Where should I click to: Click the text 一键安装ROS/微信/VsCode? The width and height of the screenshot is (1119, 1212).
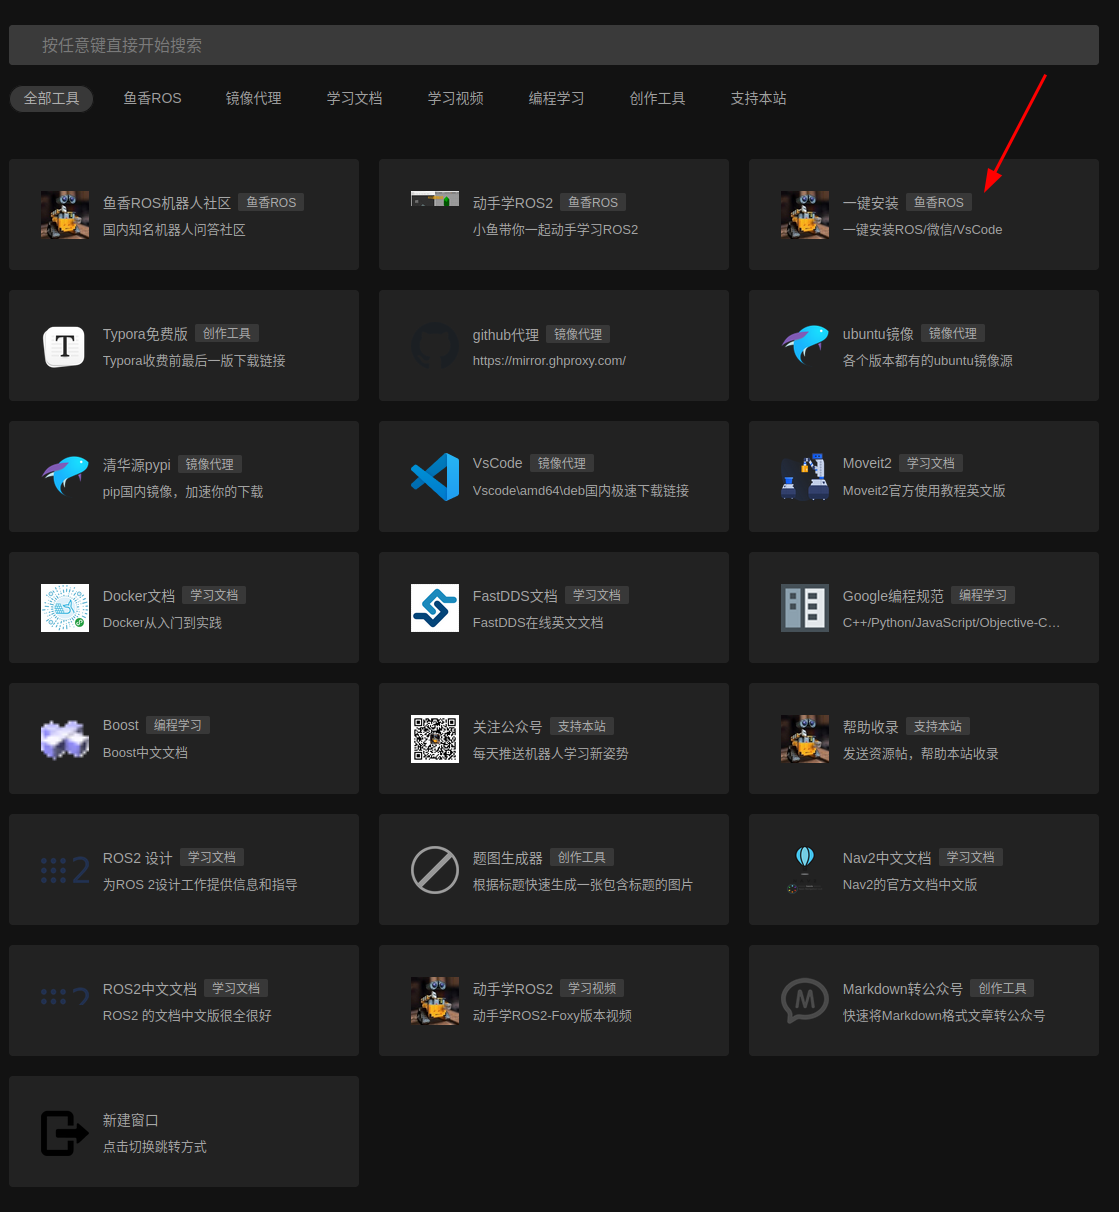click(922, 230)
